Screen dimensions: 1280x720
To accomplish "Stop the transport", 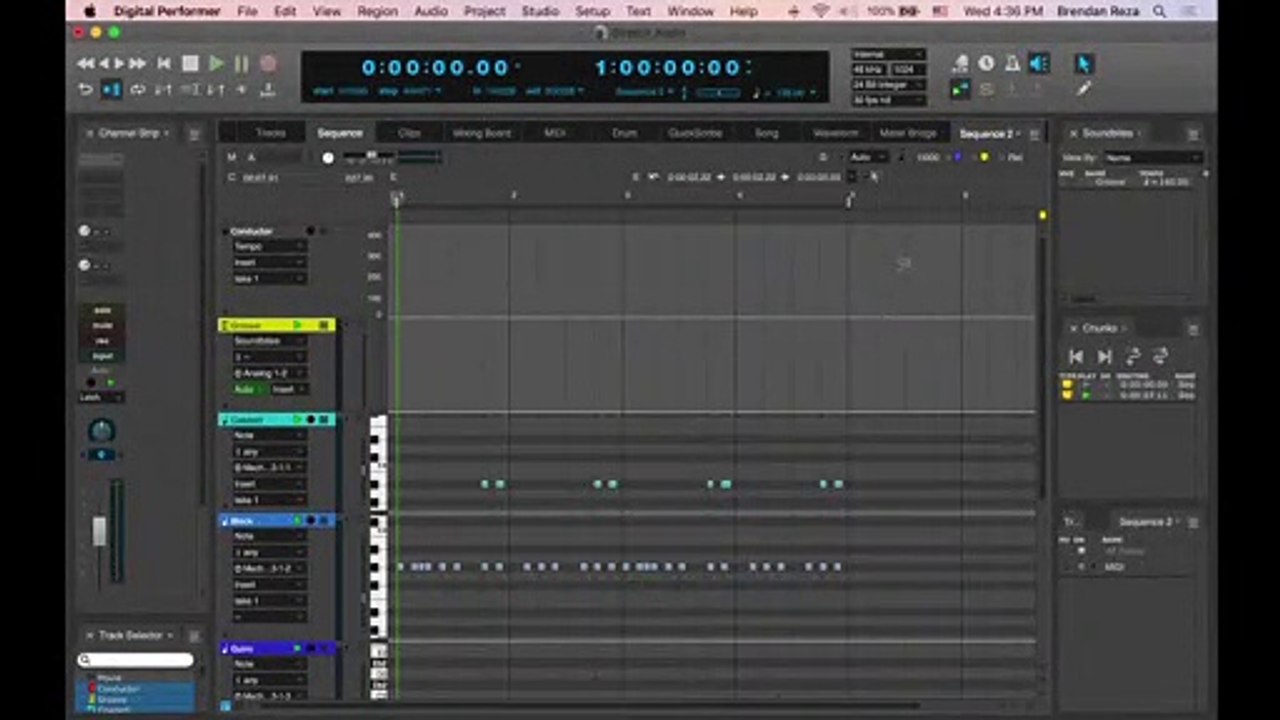I will click(190, 64).
